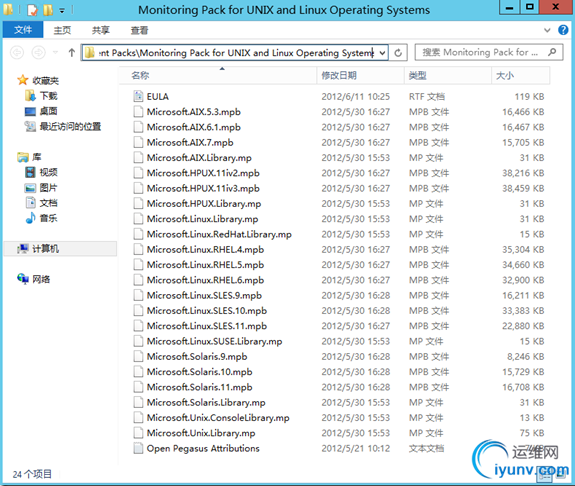
Task: Select Microsoft.HPUX.Library.mp file icon
Action: (x=138, y=204)
